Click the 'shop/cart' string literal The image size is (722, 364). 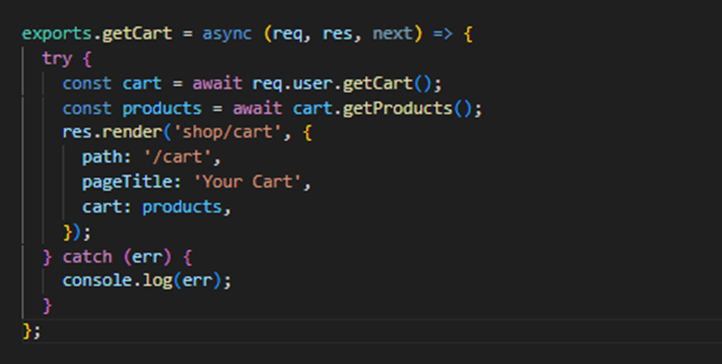coord(227,133)
